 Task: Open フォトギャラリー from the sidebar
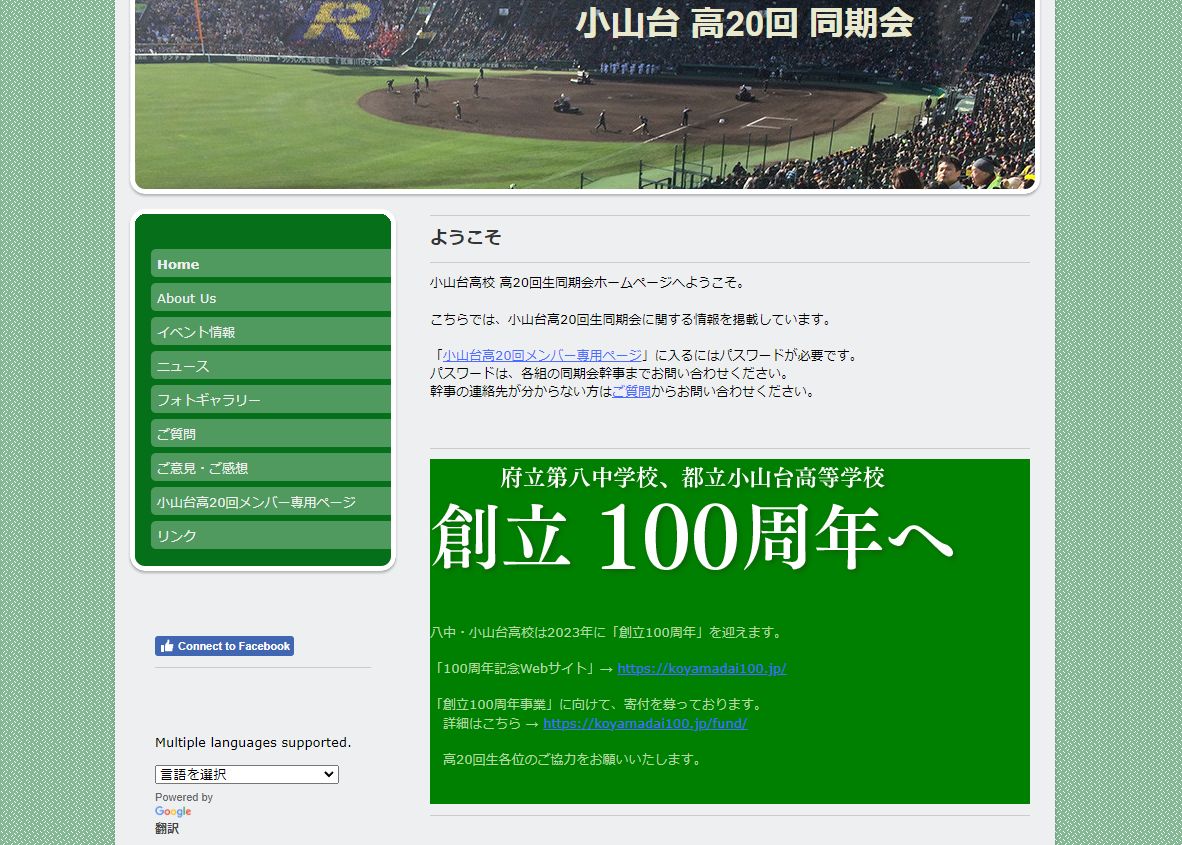point(270,400)
